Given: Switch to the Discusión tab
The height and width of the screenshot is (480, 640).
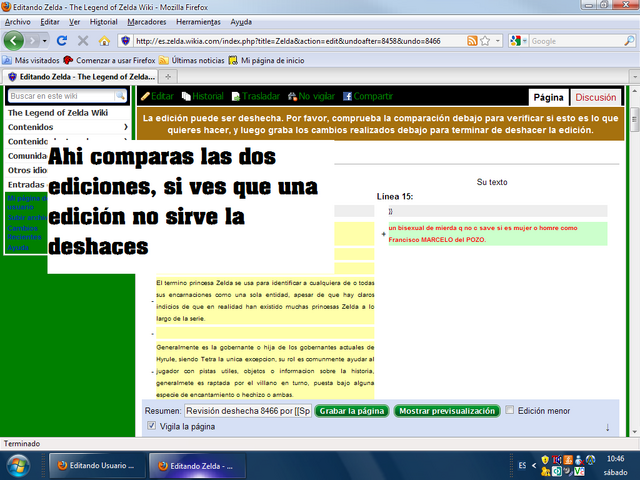Looking at the screenshot, I should pyautogui.click(x=596, y=98).
